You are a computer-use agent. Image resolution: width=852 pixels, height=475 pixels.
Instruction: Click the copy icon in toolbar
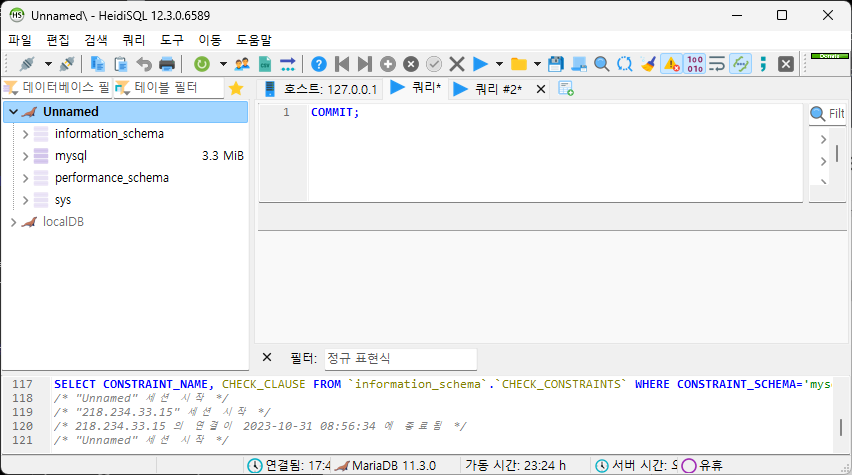[x=97, y=64]
